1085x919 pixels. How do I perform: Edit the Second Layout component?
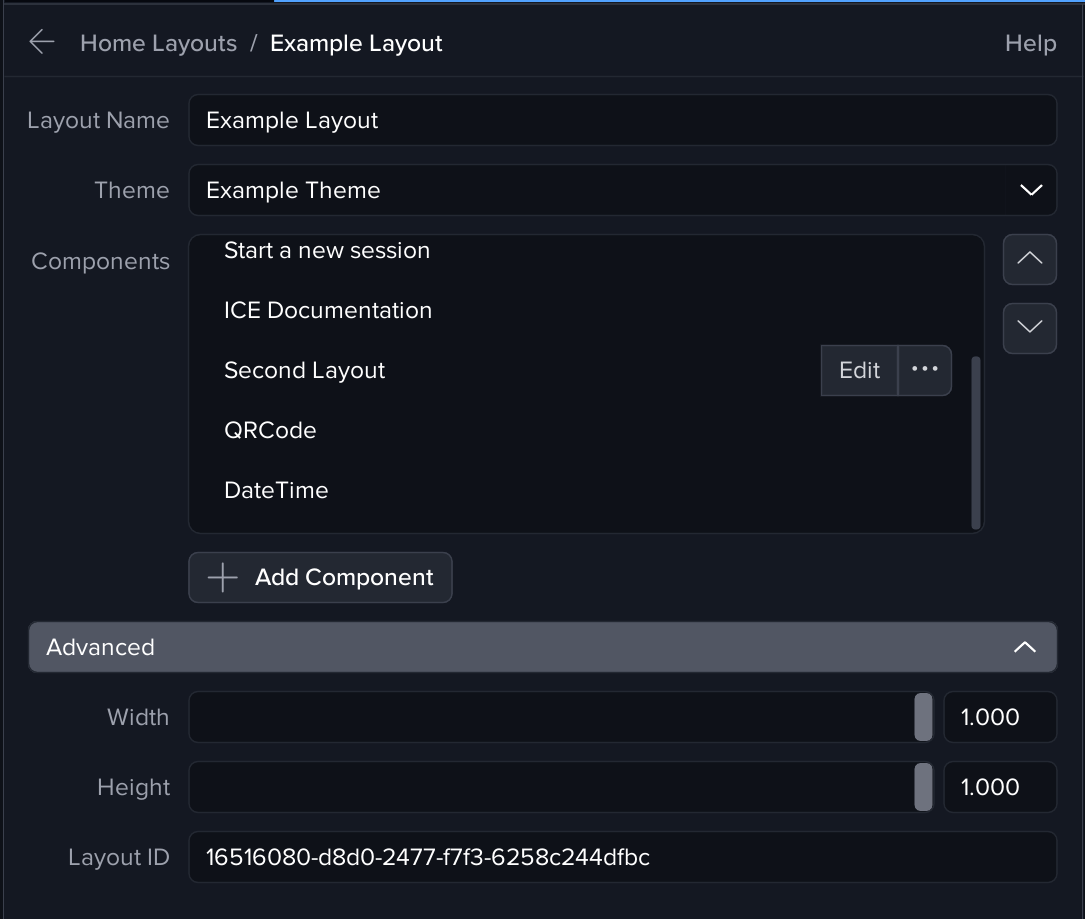[859, 370]
